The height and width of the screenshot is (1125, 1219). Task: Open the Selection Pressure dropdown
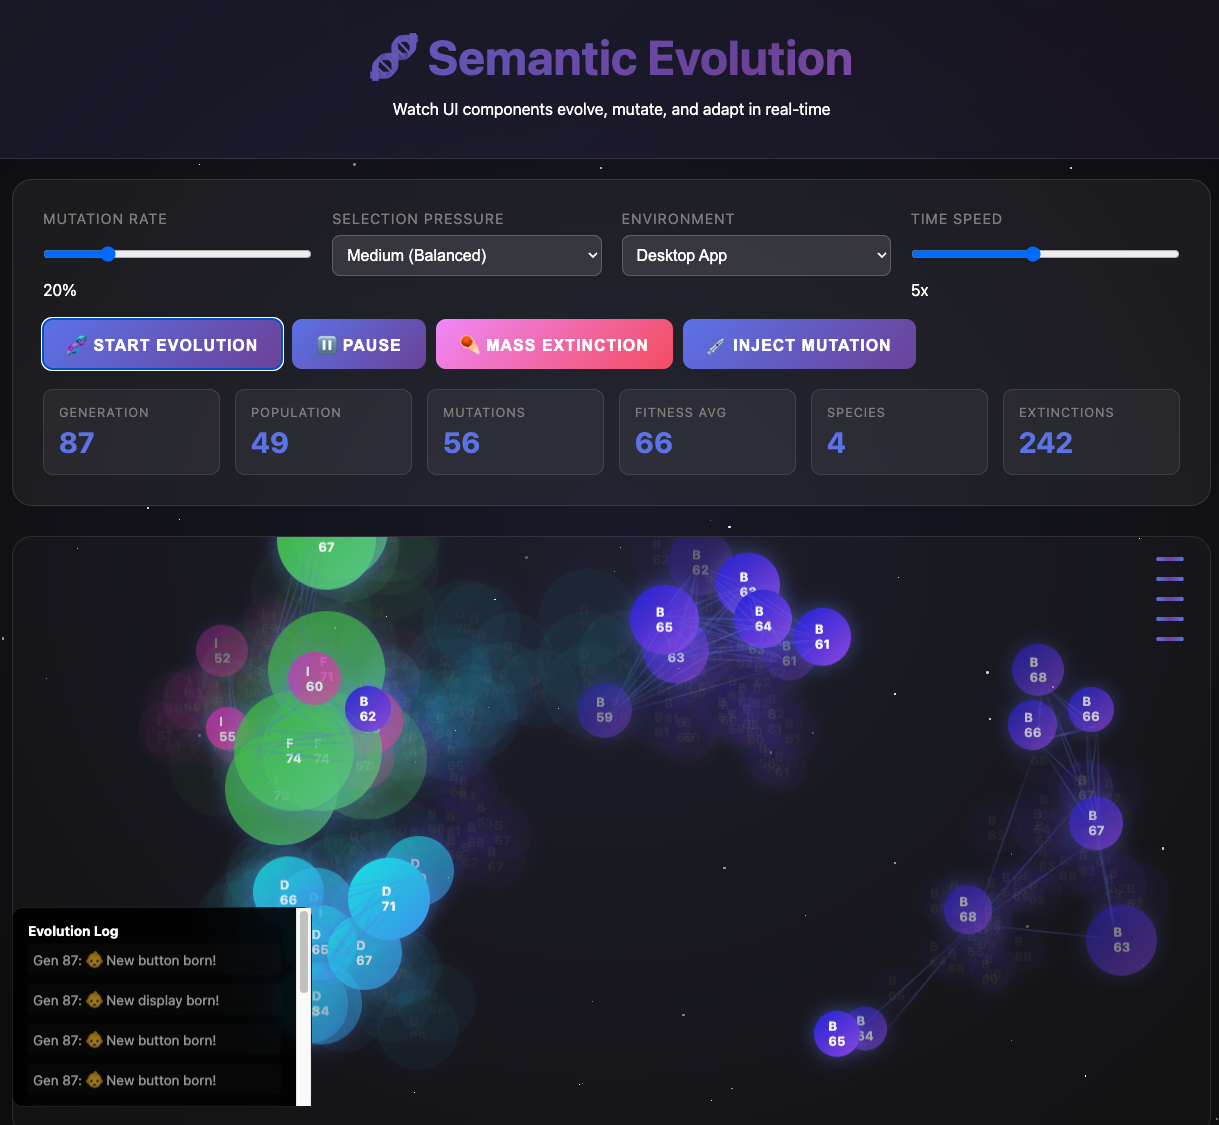466,255
